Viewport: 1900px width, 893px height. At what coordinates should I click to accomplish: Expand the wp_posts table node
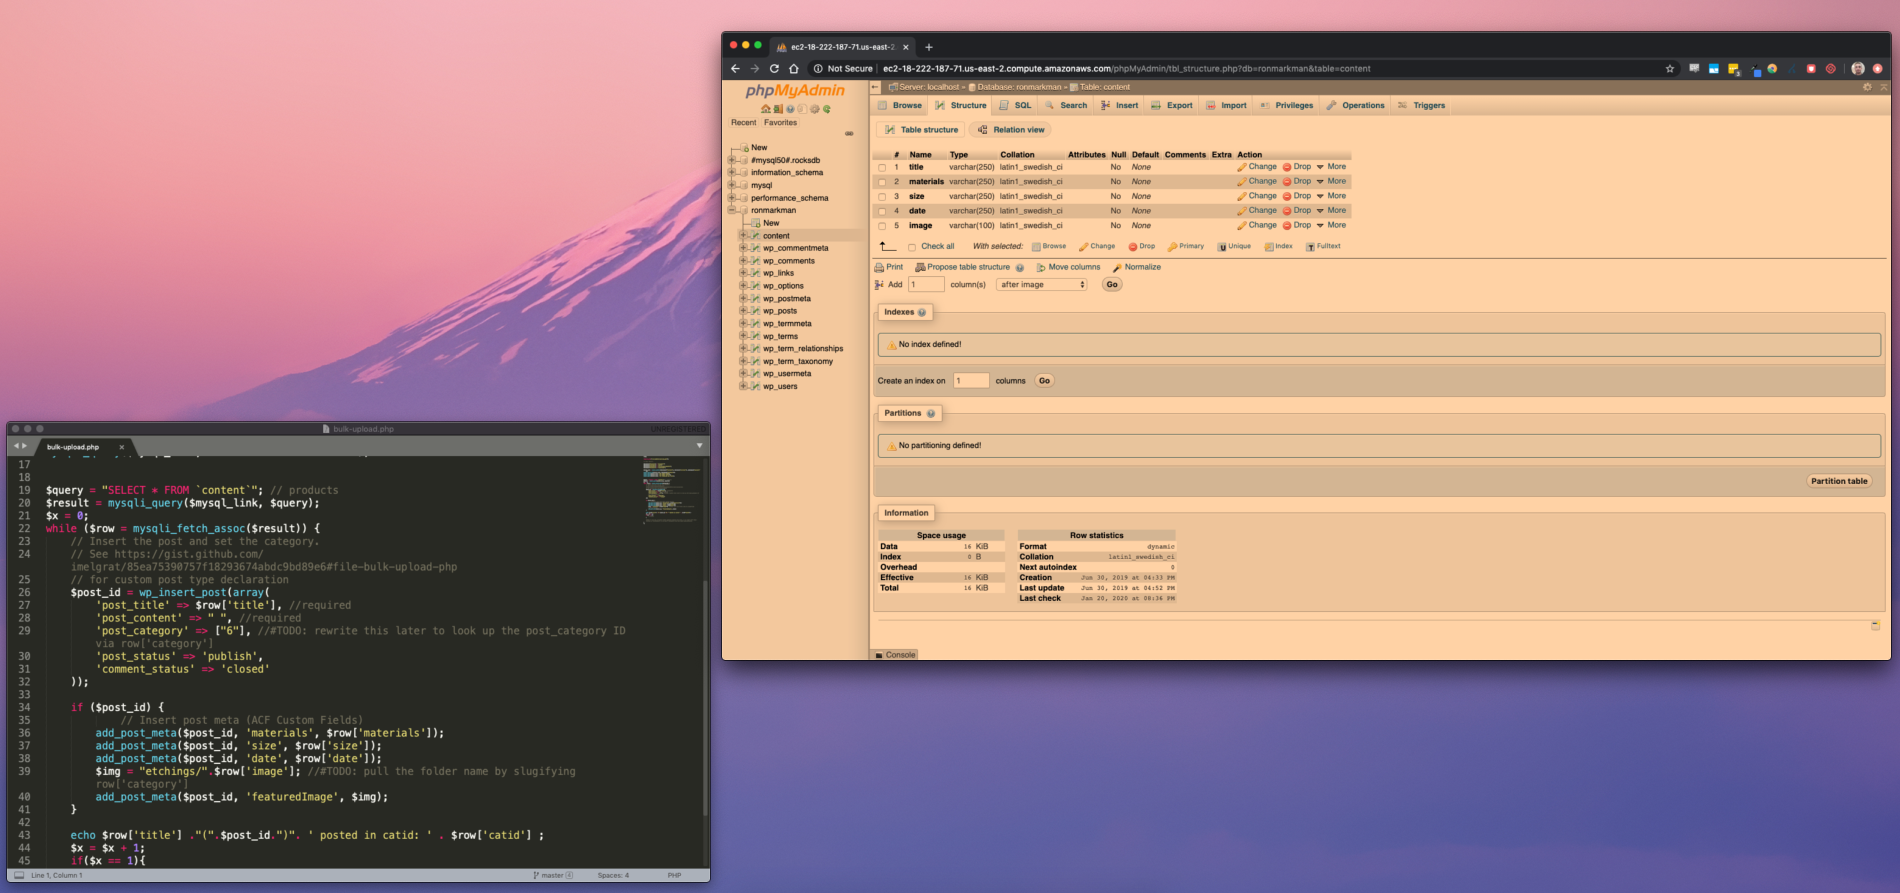(x=743, y=311)
